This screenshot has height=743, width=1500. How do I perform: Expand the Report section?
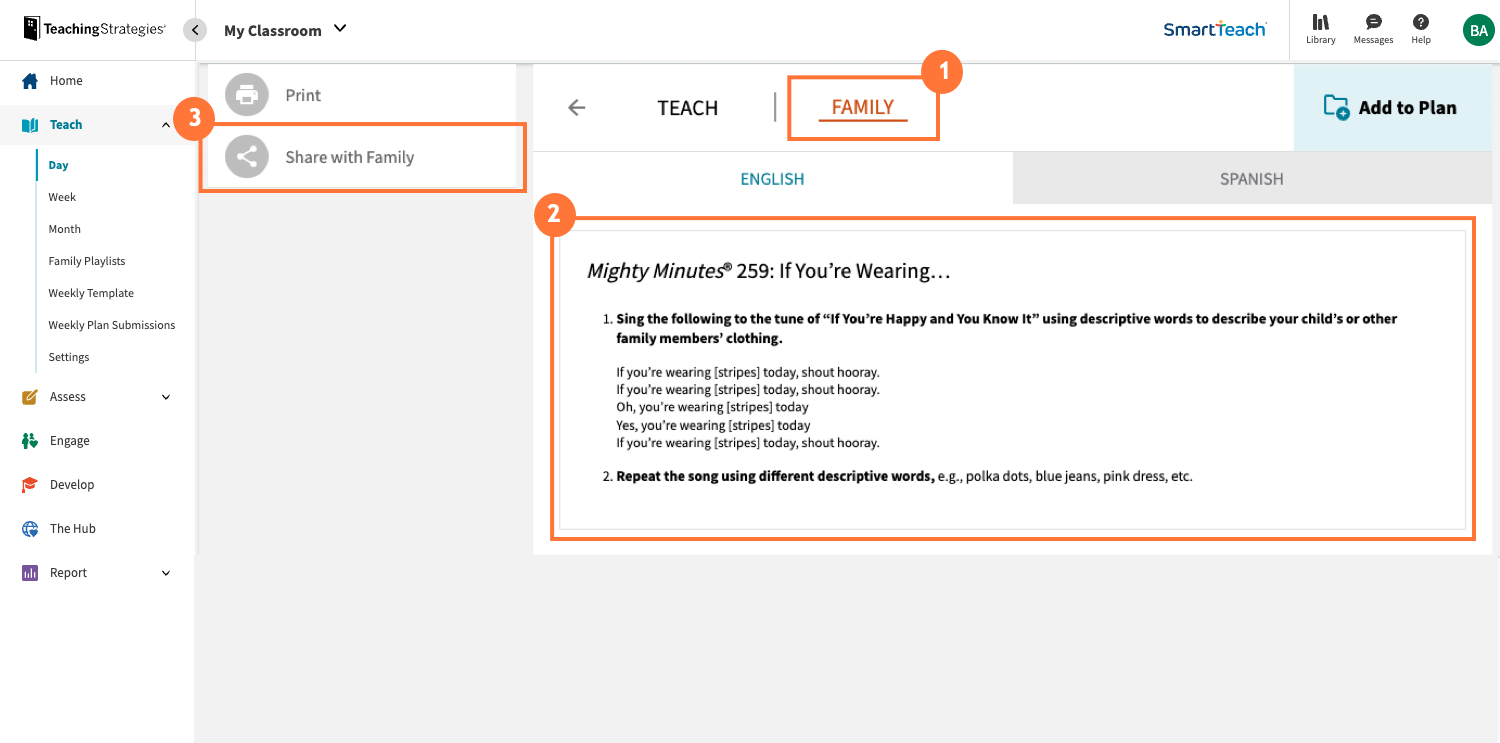[166, 572]
